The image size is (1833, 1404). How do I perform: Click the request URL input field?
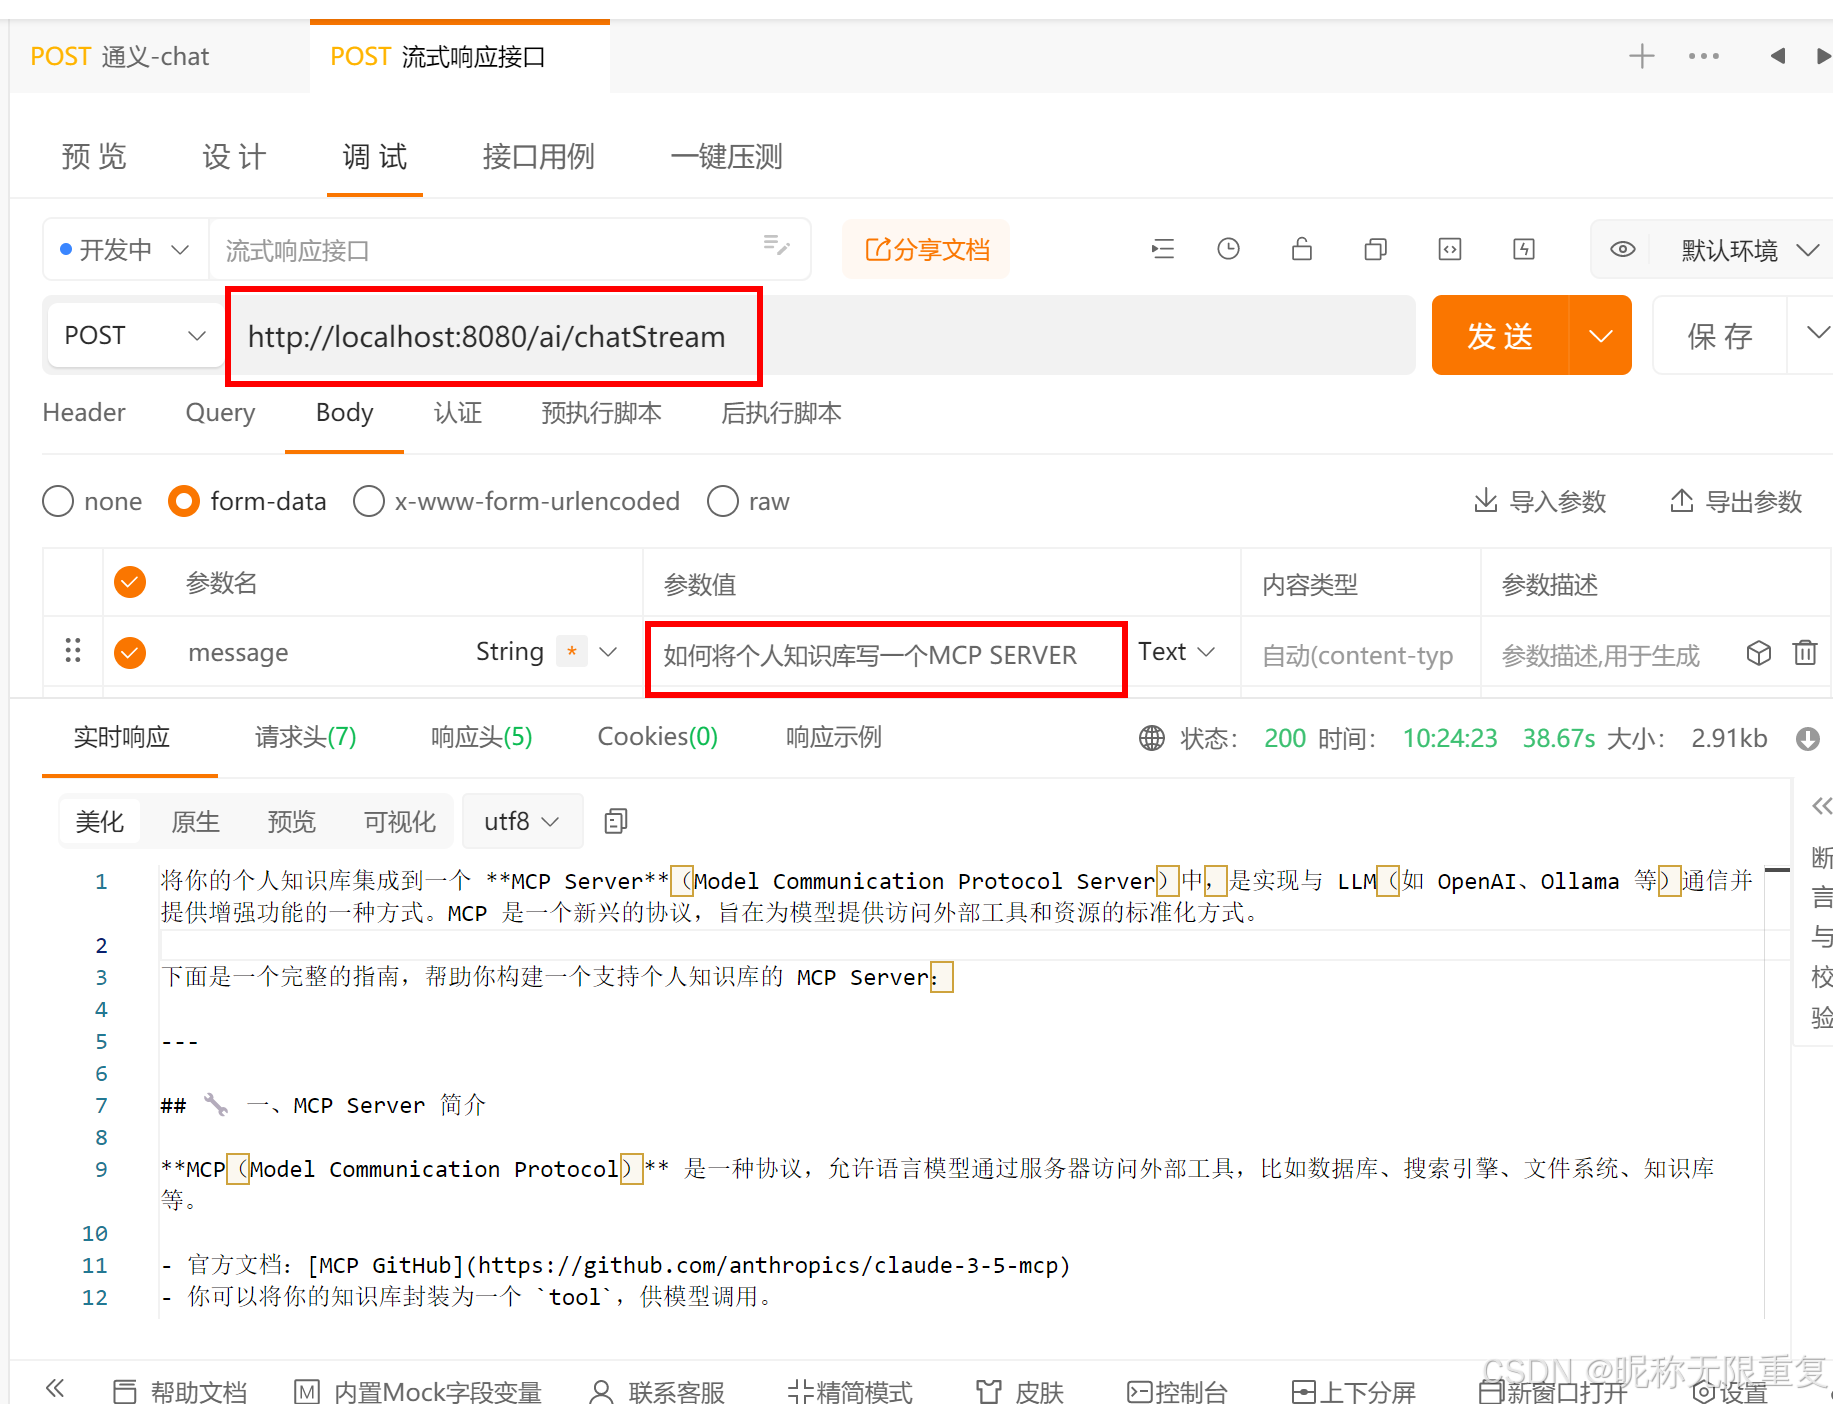[x=820, y=336]
